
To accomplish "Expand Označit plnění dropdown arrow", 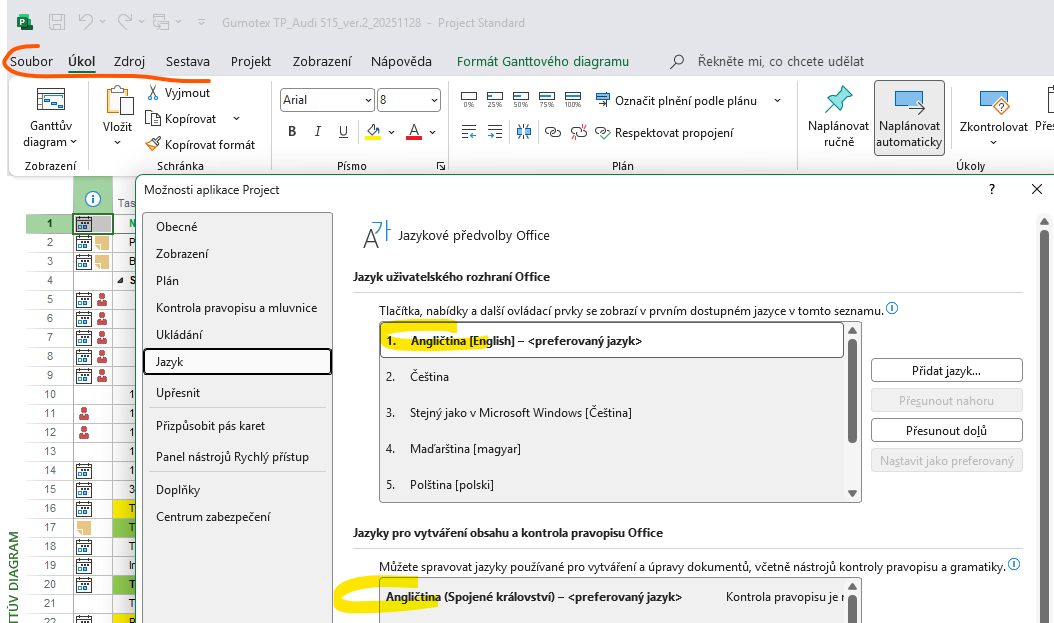I will click(x=778, y=101).
